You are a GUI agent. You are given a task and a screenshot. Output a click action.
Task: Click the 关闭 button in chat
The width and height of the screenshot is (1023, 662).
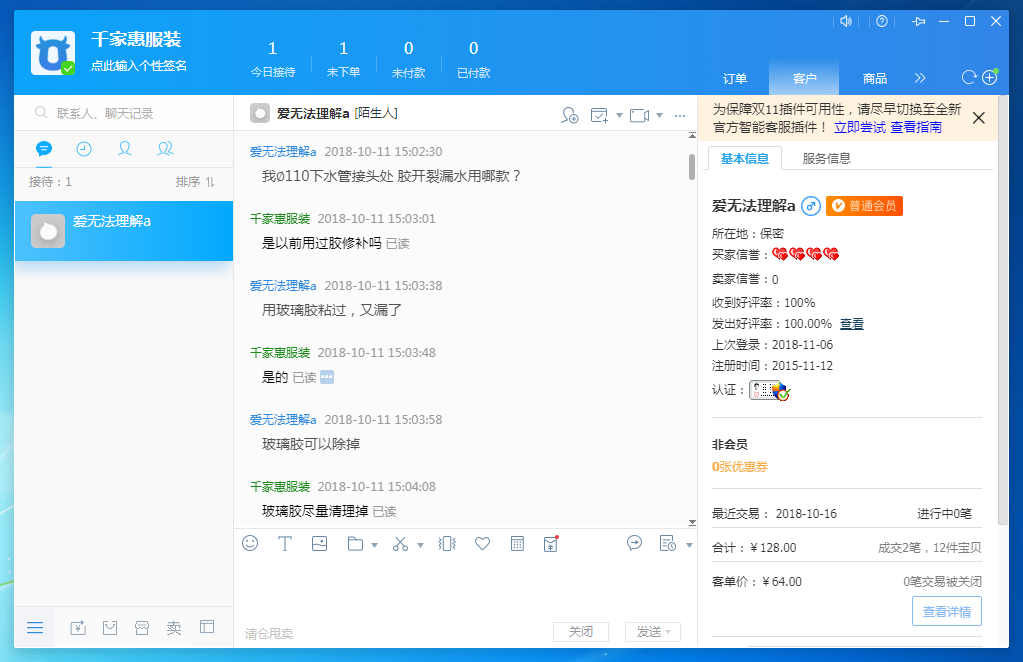coord(581,631)
